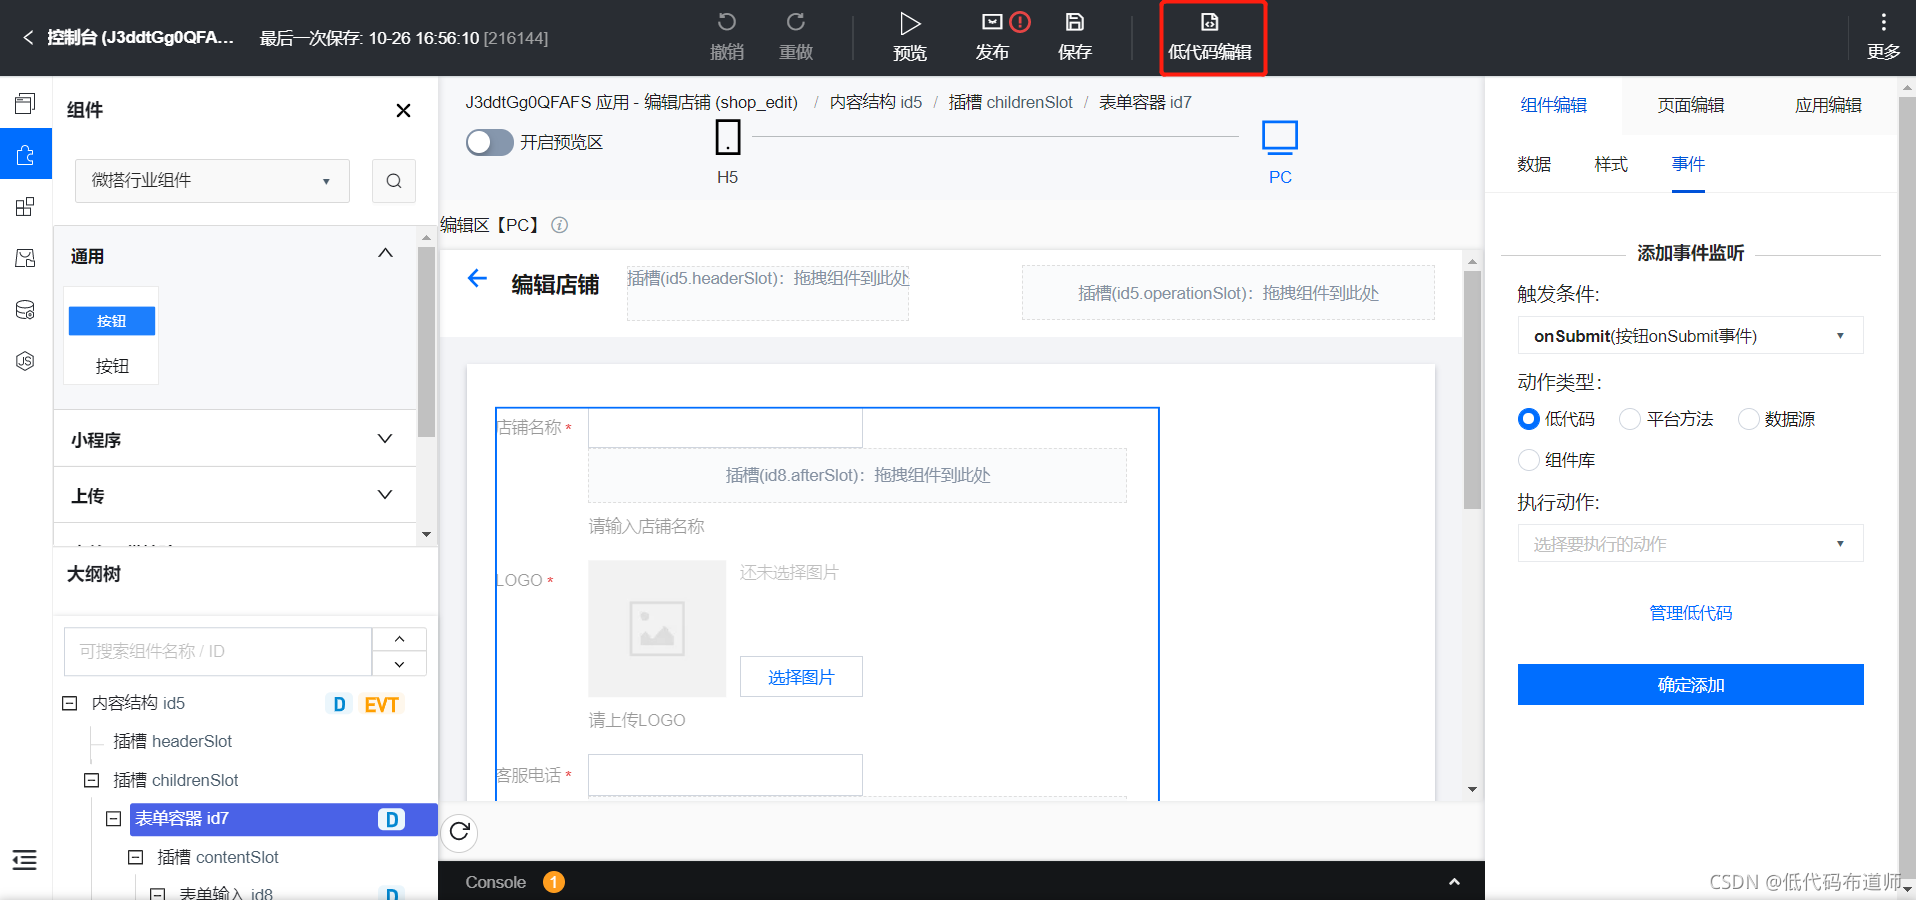The image size is (1916, 900).
Task: Click the 撤销 undo icon
Action: click(727, 22)
